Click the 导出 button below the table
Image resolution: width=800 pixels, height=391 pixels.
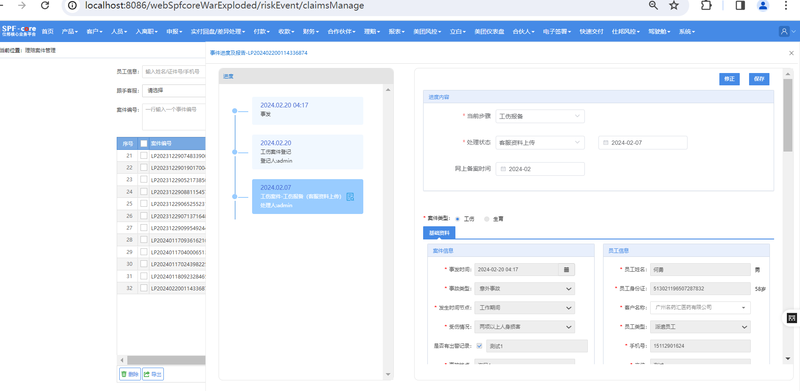click(x=153, y=374)
